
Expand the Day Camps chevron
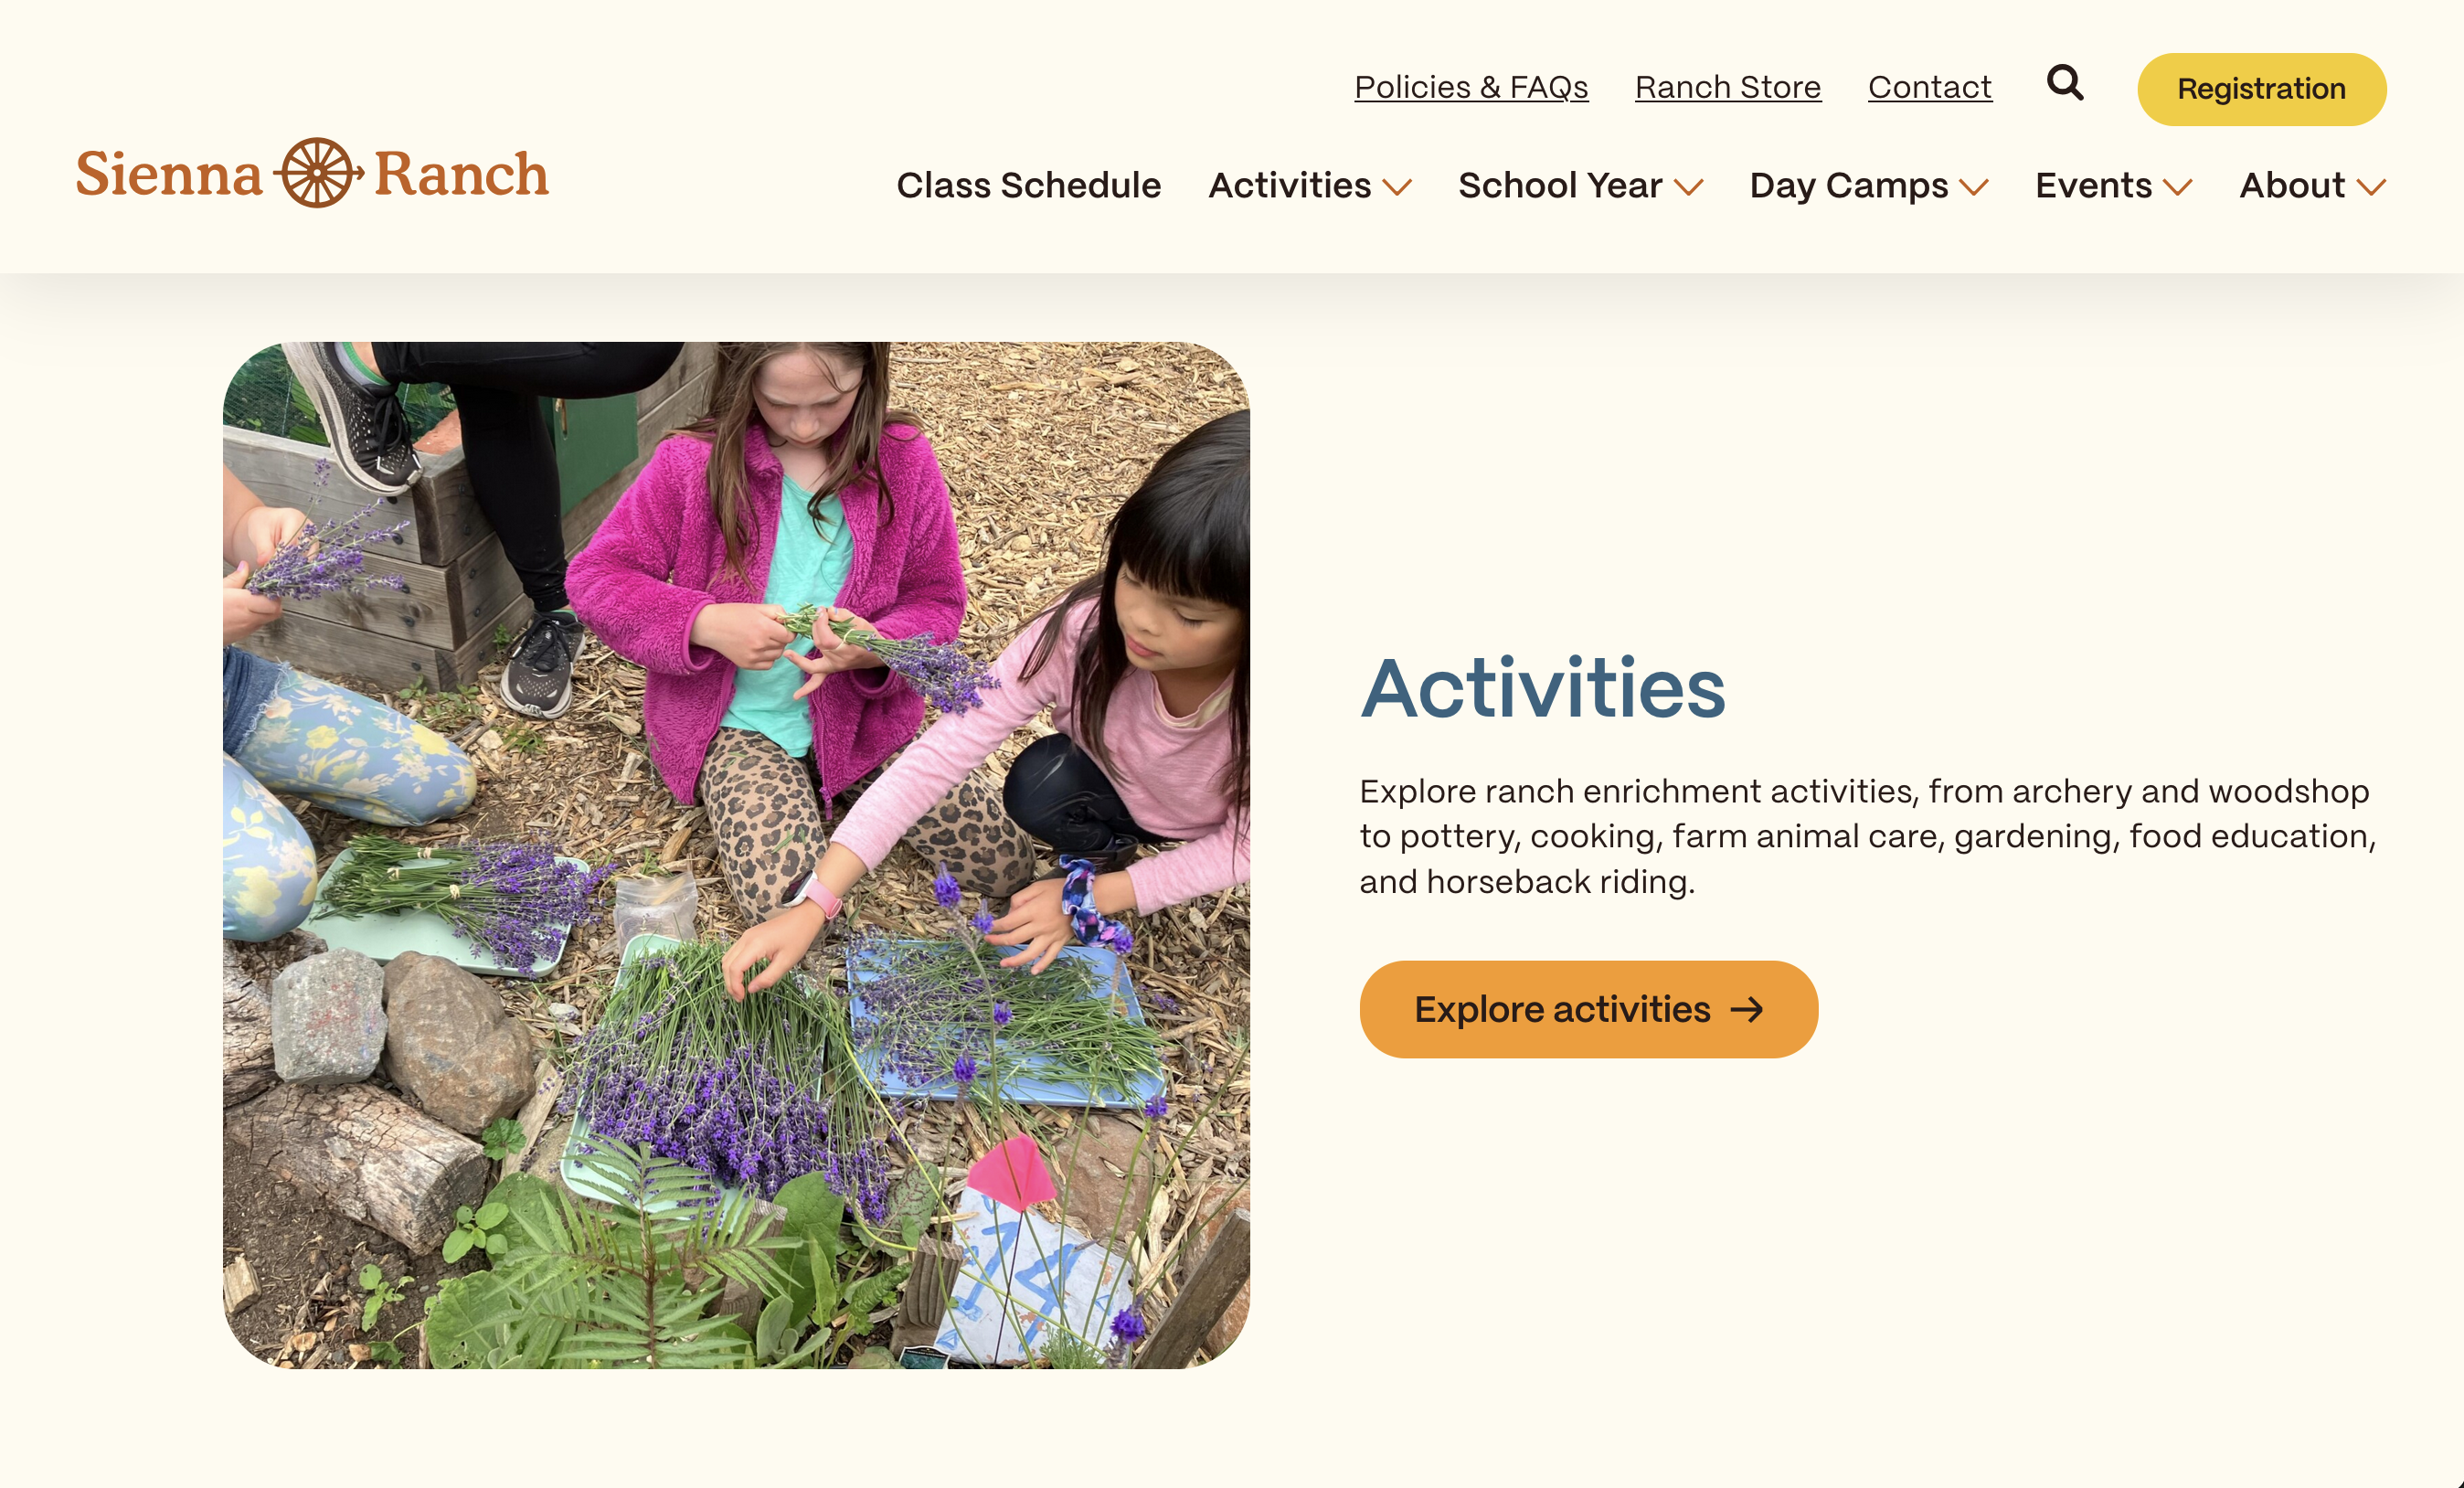(1974, 187)
